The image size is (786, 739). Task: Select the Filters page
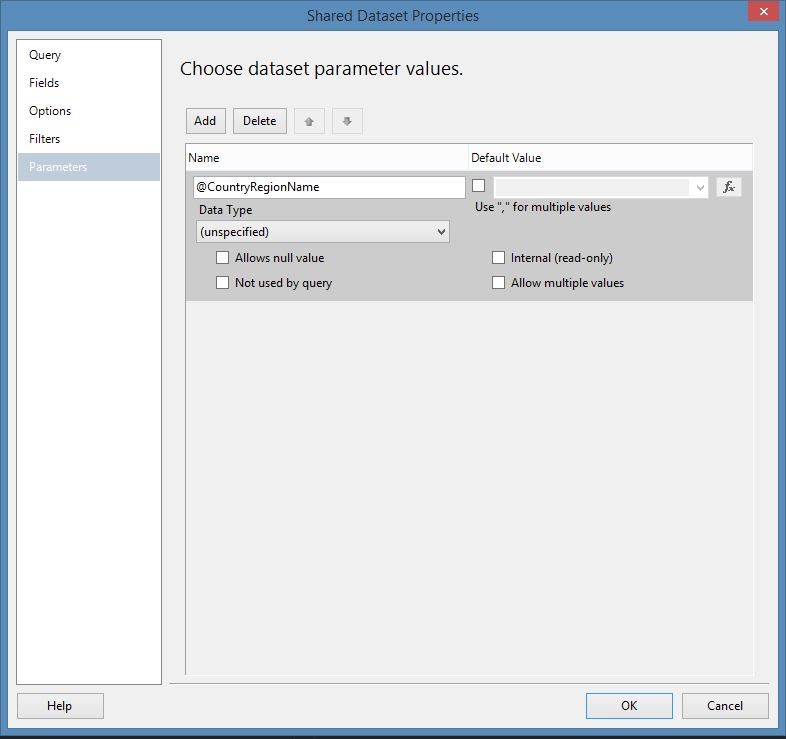point(45,139)
